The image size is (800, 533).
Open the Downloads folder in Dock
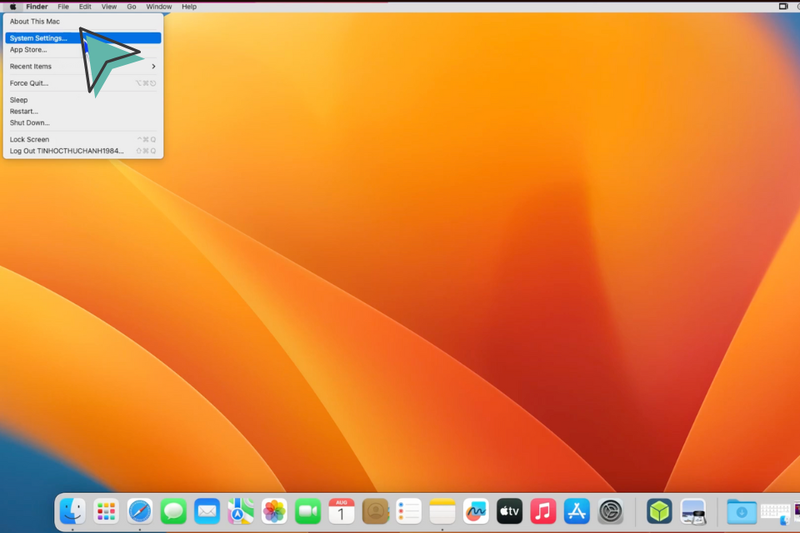click(741, 511)
